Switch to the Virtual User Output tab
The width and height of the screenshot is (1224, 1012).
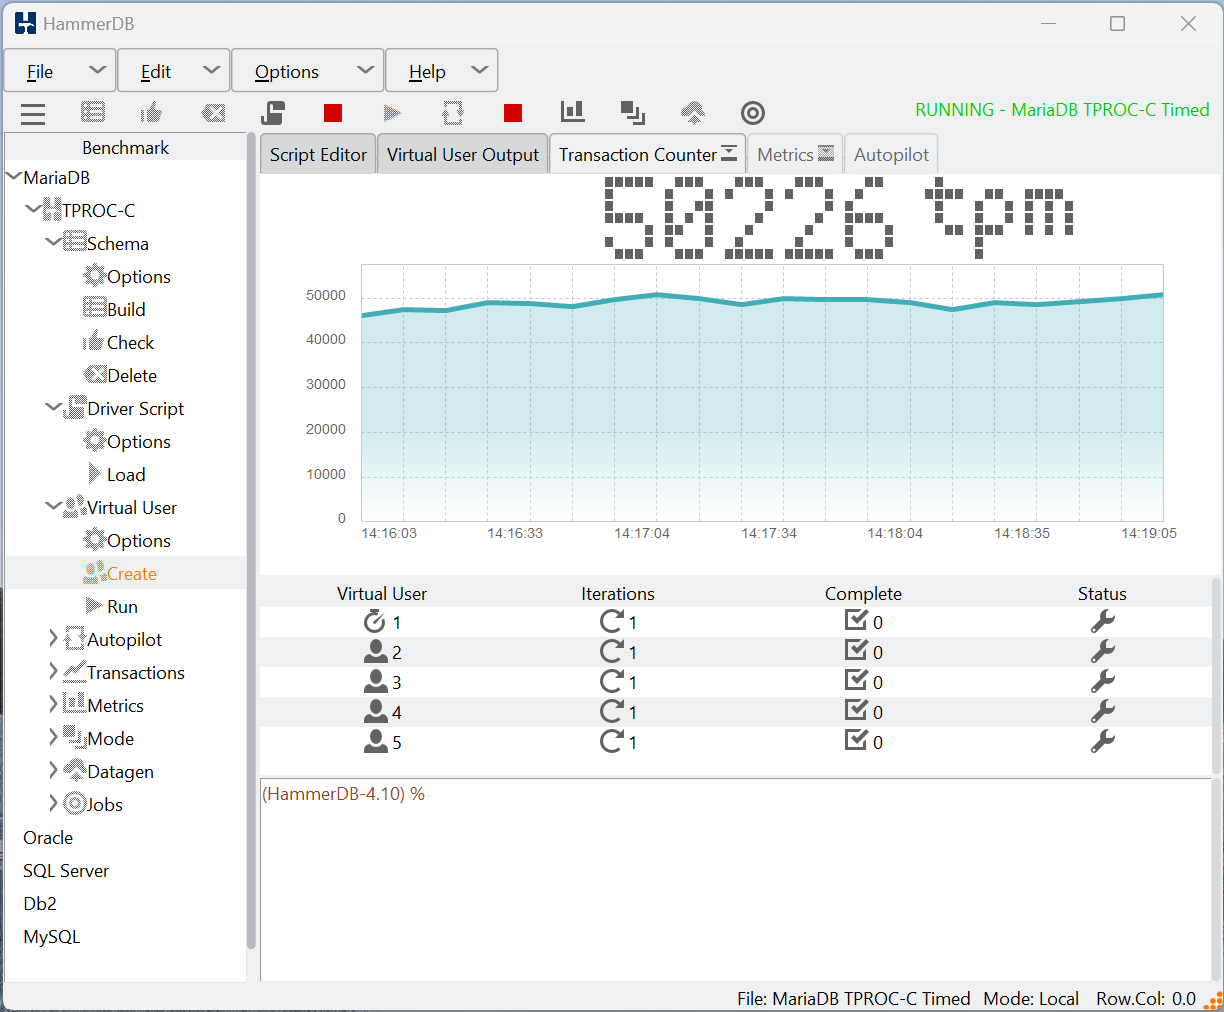pos(463,154)
